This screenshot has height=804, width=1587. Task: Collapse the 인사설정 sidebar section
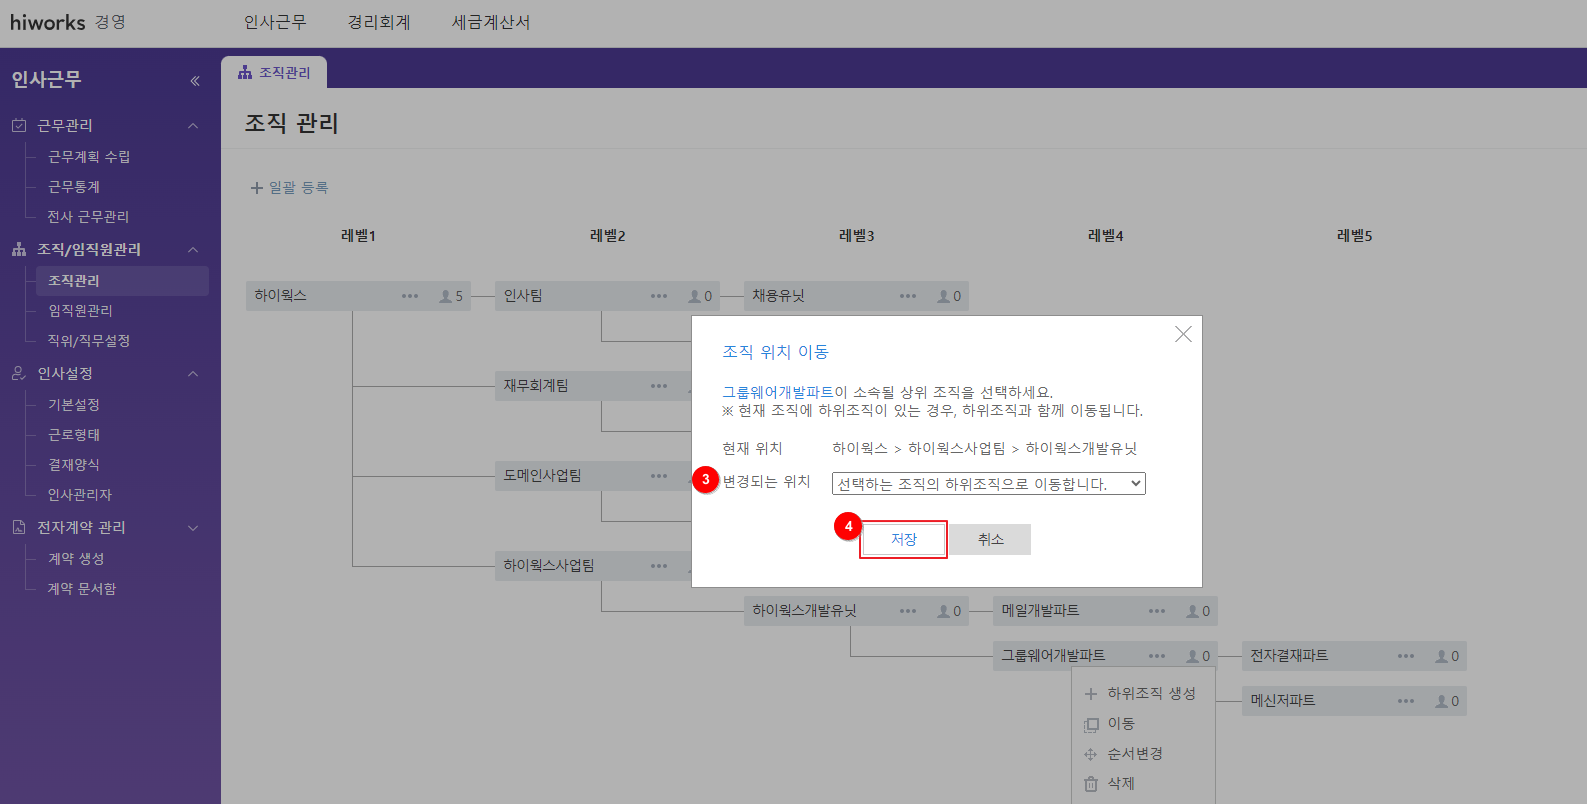coord(193,374)
